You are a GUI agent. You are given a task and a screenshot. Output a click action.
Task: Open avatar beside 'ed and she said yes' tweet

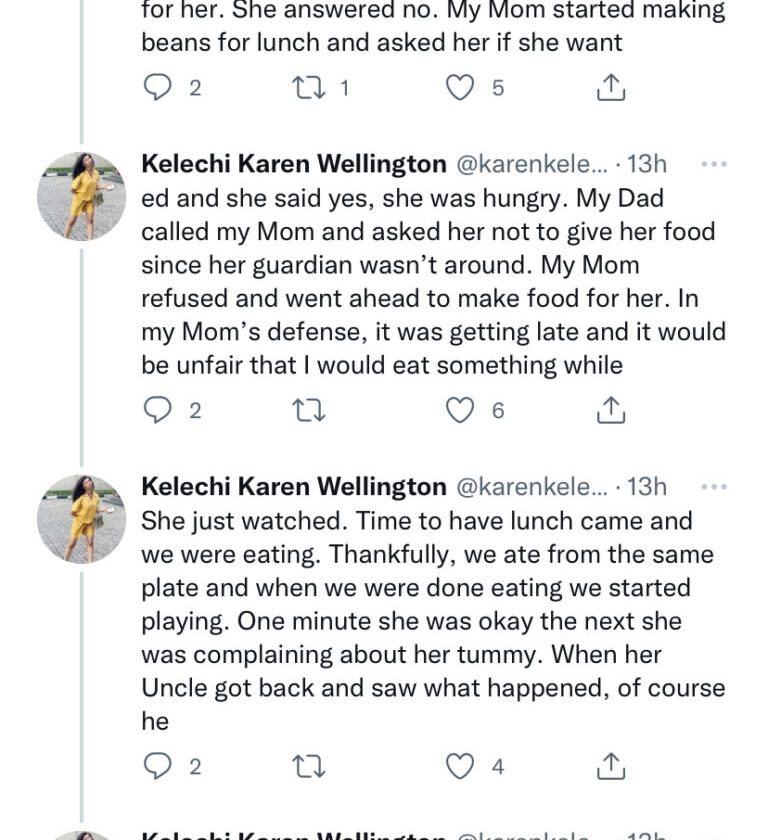(x=81, y=197)
